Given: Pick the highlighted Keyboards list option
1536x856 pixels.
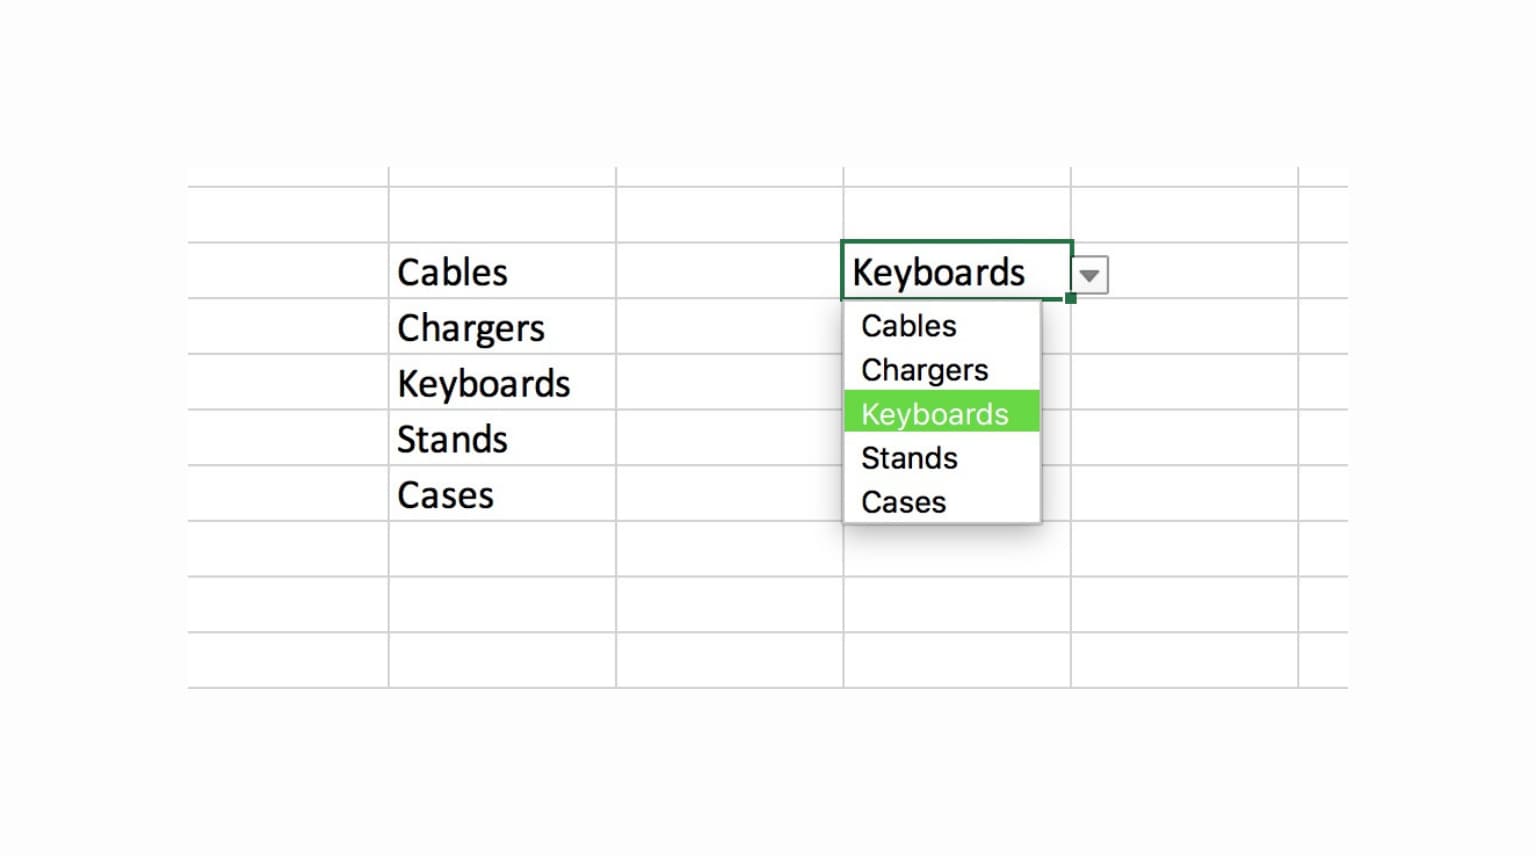Looking at the screenshot, I should [942, 412].
